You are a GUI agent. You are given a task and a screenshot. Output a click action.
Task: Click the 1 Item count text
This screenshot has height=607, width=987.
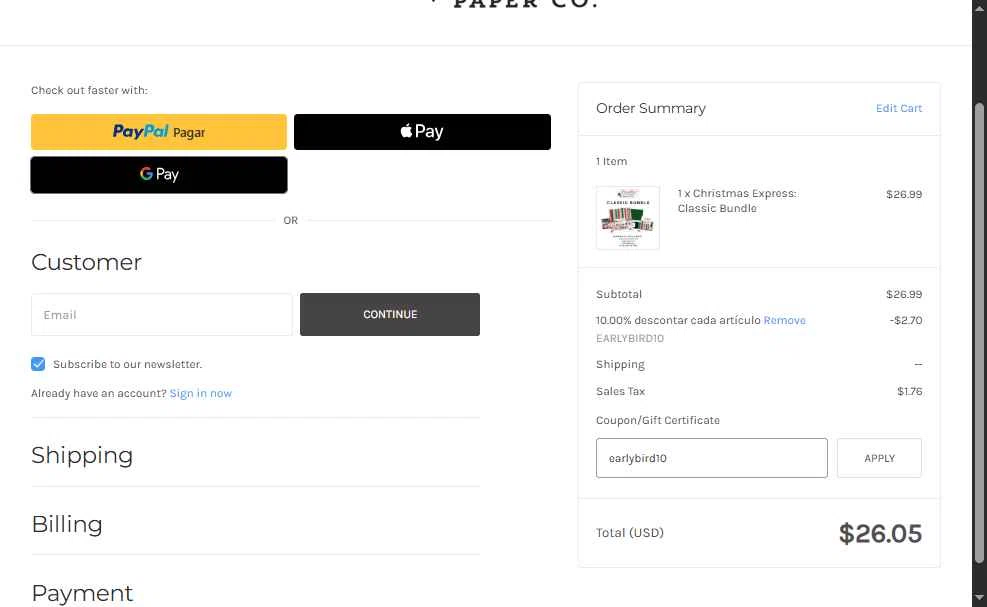611,161
